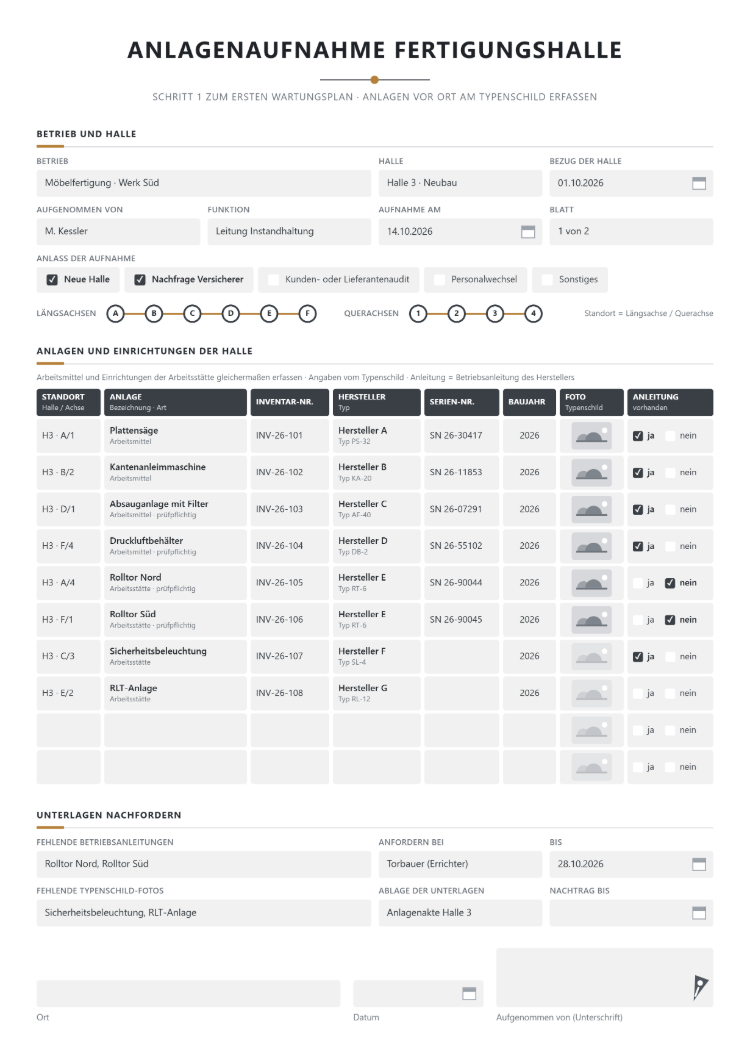Click the photo placeholder for Plattensäge row
The image size is (750, 1060).
[591, 436]
